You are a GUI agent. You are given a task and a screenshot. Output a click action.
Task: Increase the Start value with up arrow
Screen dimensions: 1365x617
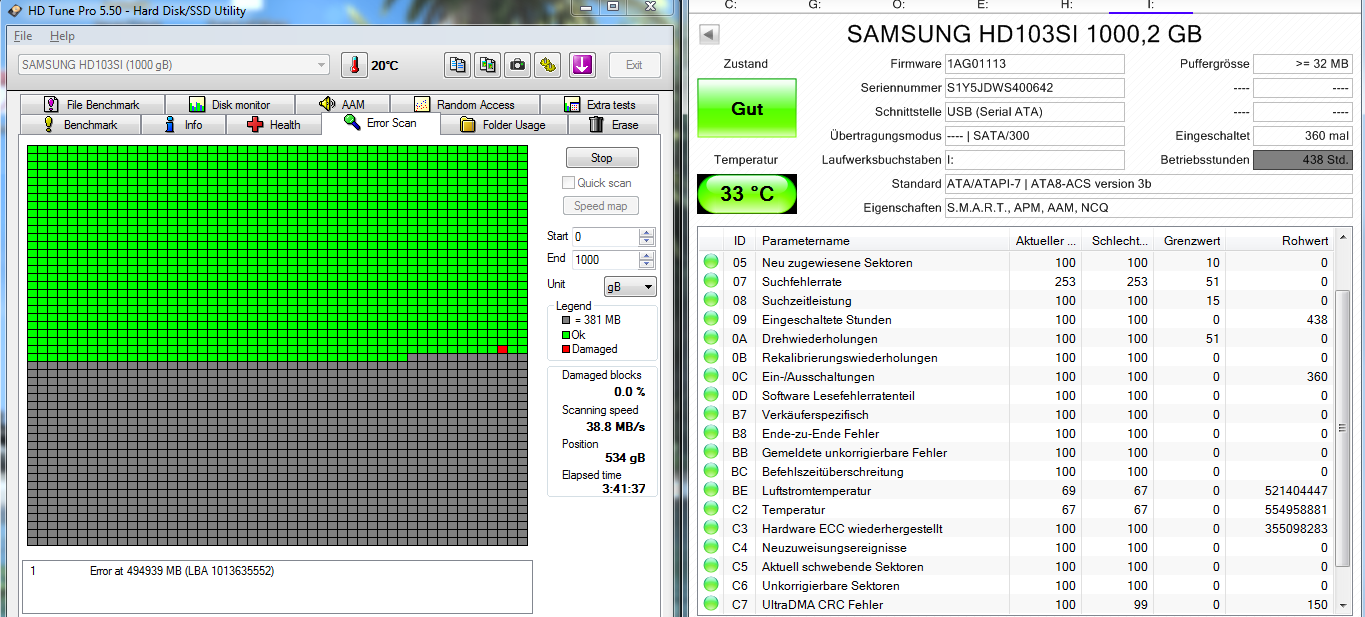click(x=646, y=233)
